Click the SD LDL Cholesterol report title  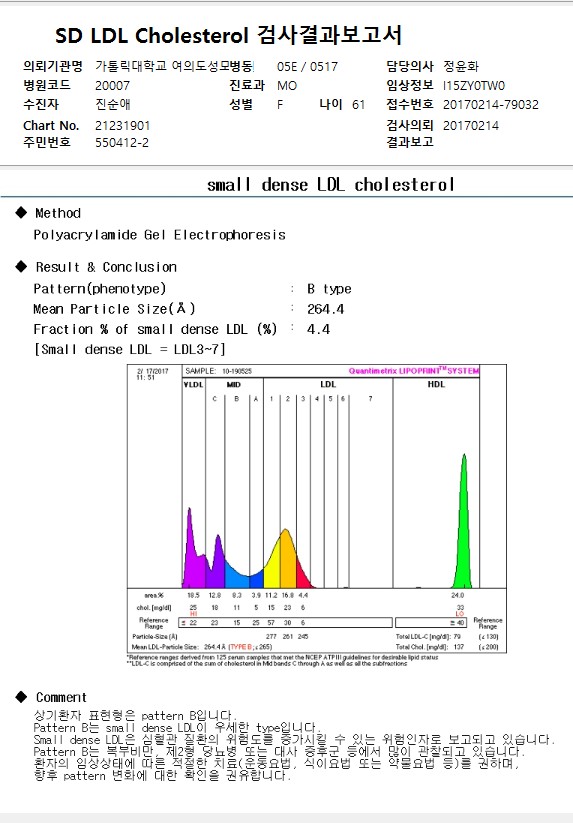coord(228,35)
